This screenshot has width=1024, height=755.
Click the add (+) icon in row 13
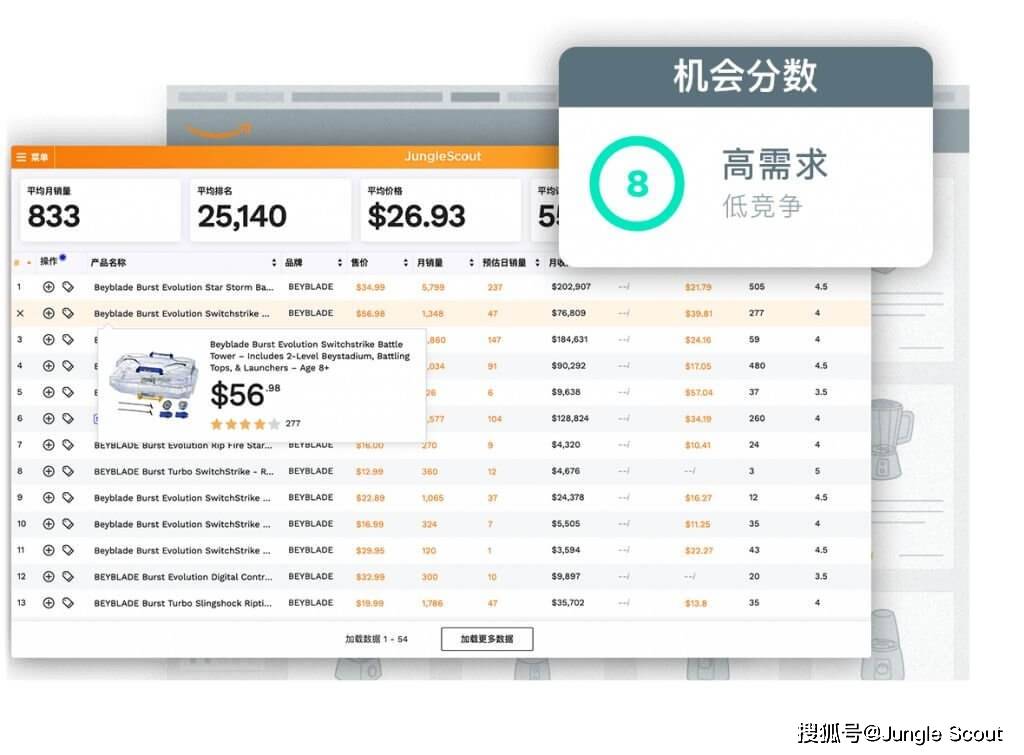click(48, 603)
